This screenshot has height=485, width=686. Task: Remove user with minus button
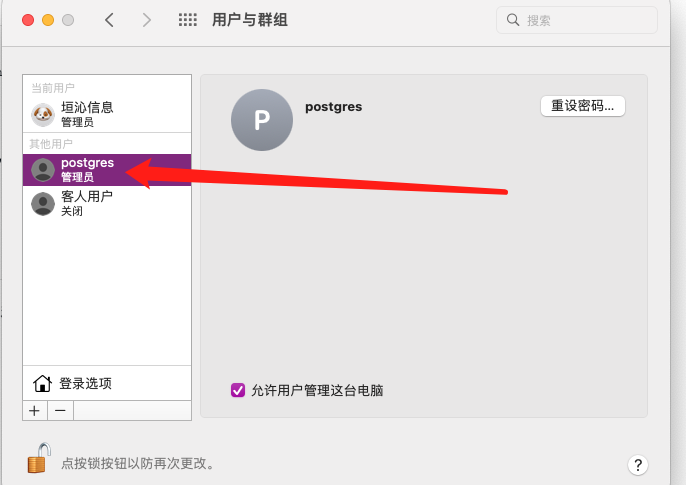pyautogui.click(x=60, y=411)
